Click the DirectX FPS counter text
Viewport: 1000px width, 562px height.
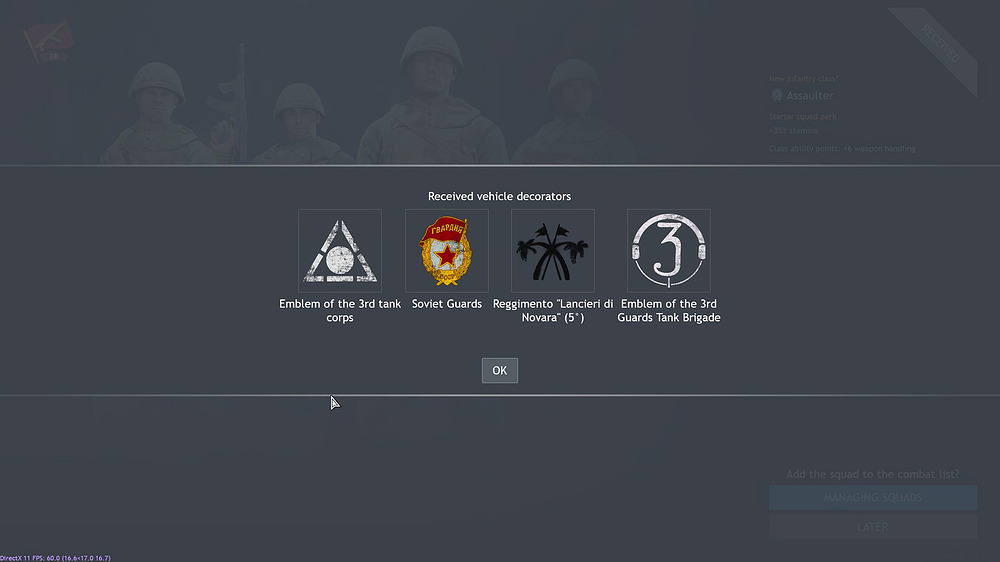tap(55, 558)
